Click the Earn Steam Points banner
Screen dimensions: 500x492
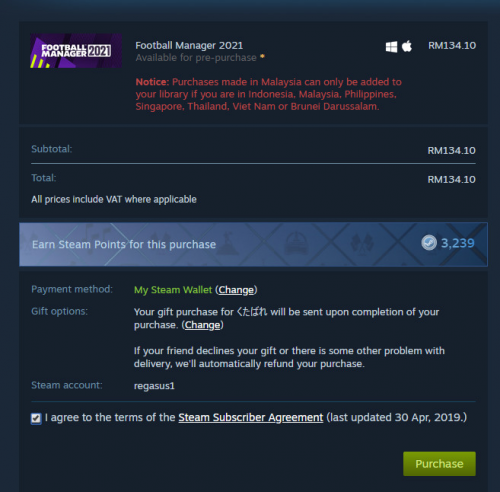point(253,244)
